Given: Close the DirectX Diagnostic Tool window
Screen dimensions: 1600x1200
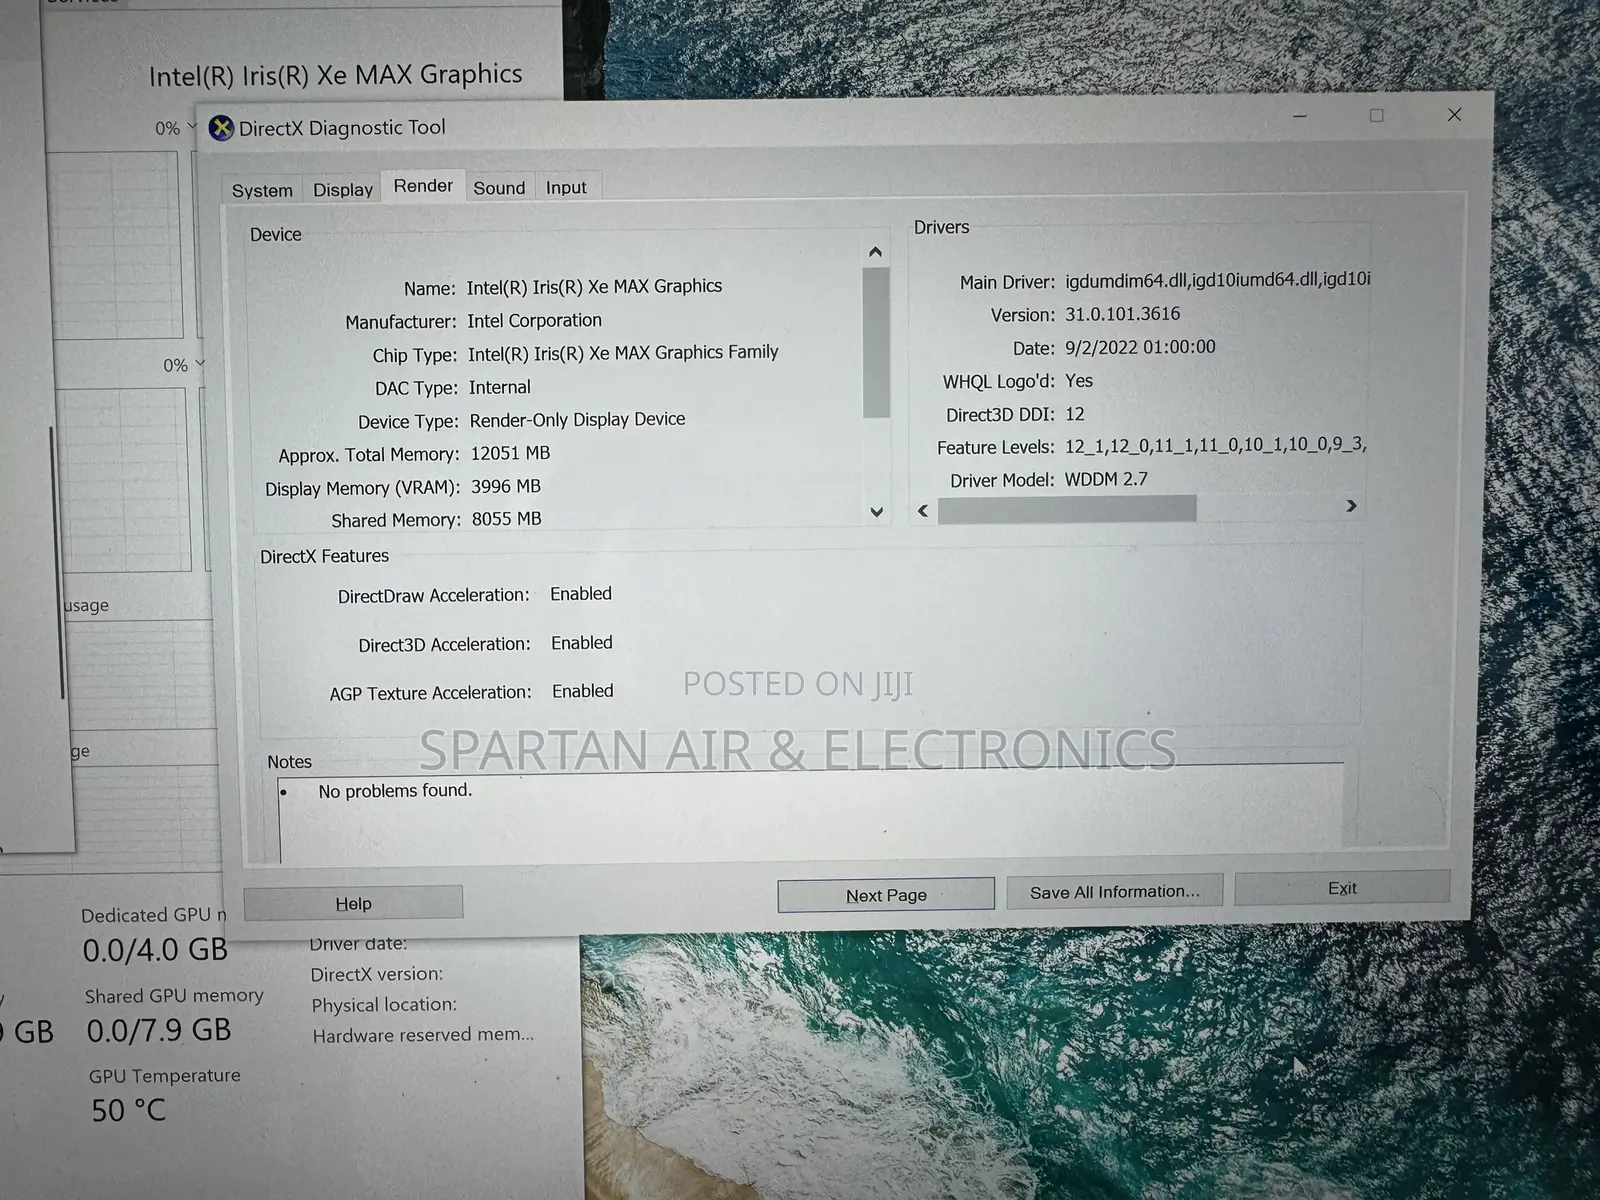Looking at the screenshot, I should pyautogui.click(x=1454, y=114).
